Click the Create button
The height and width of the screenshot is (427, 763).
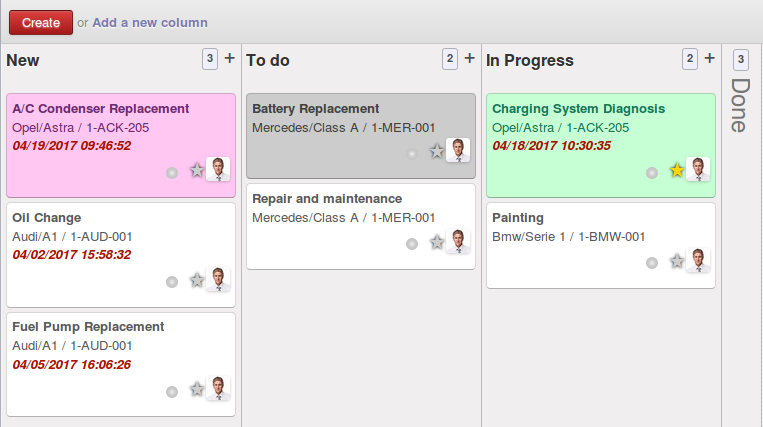pos(41,22)
